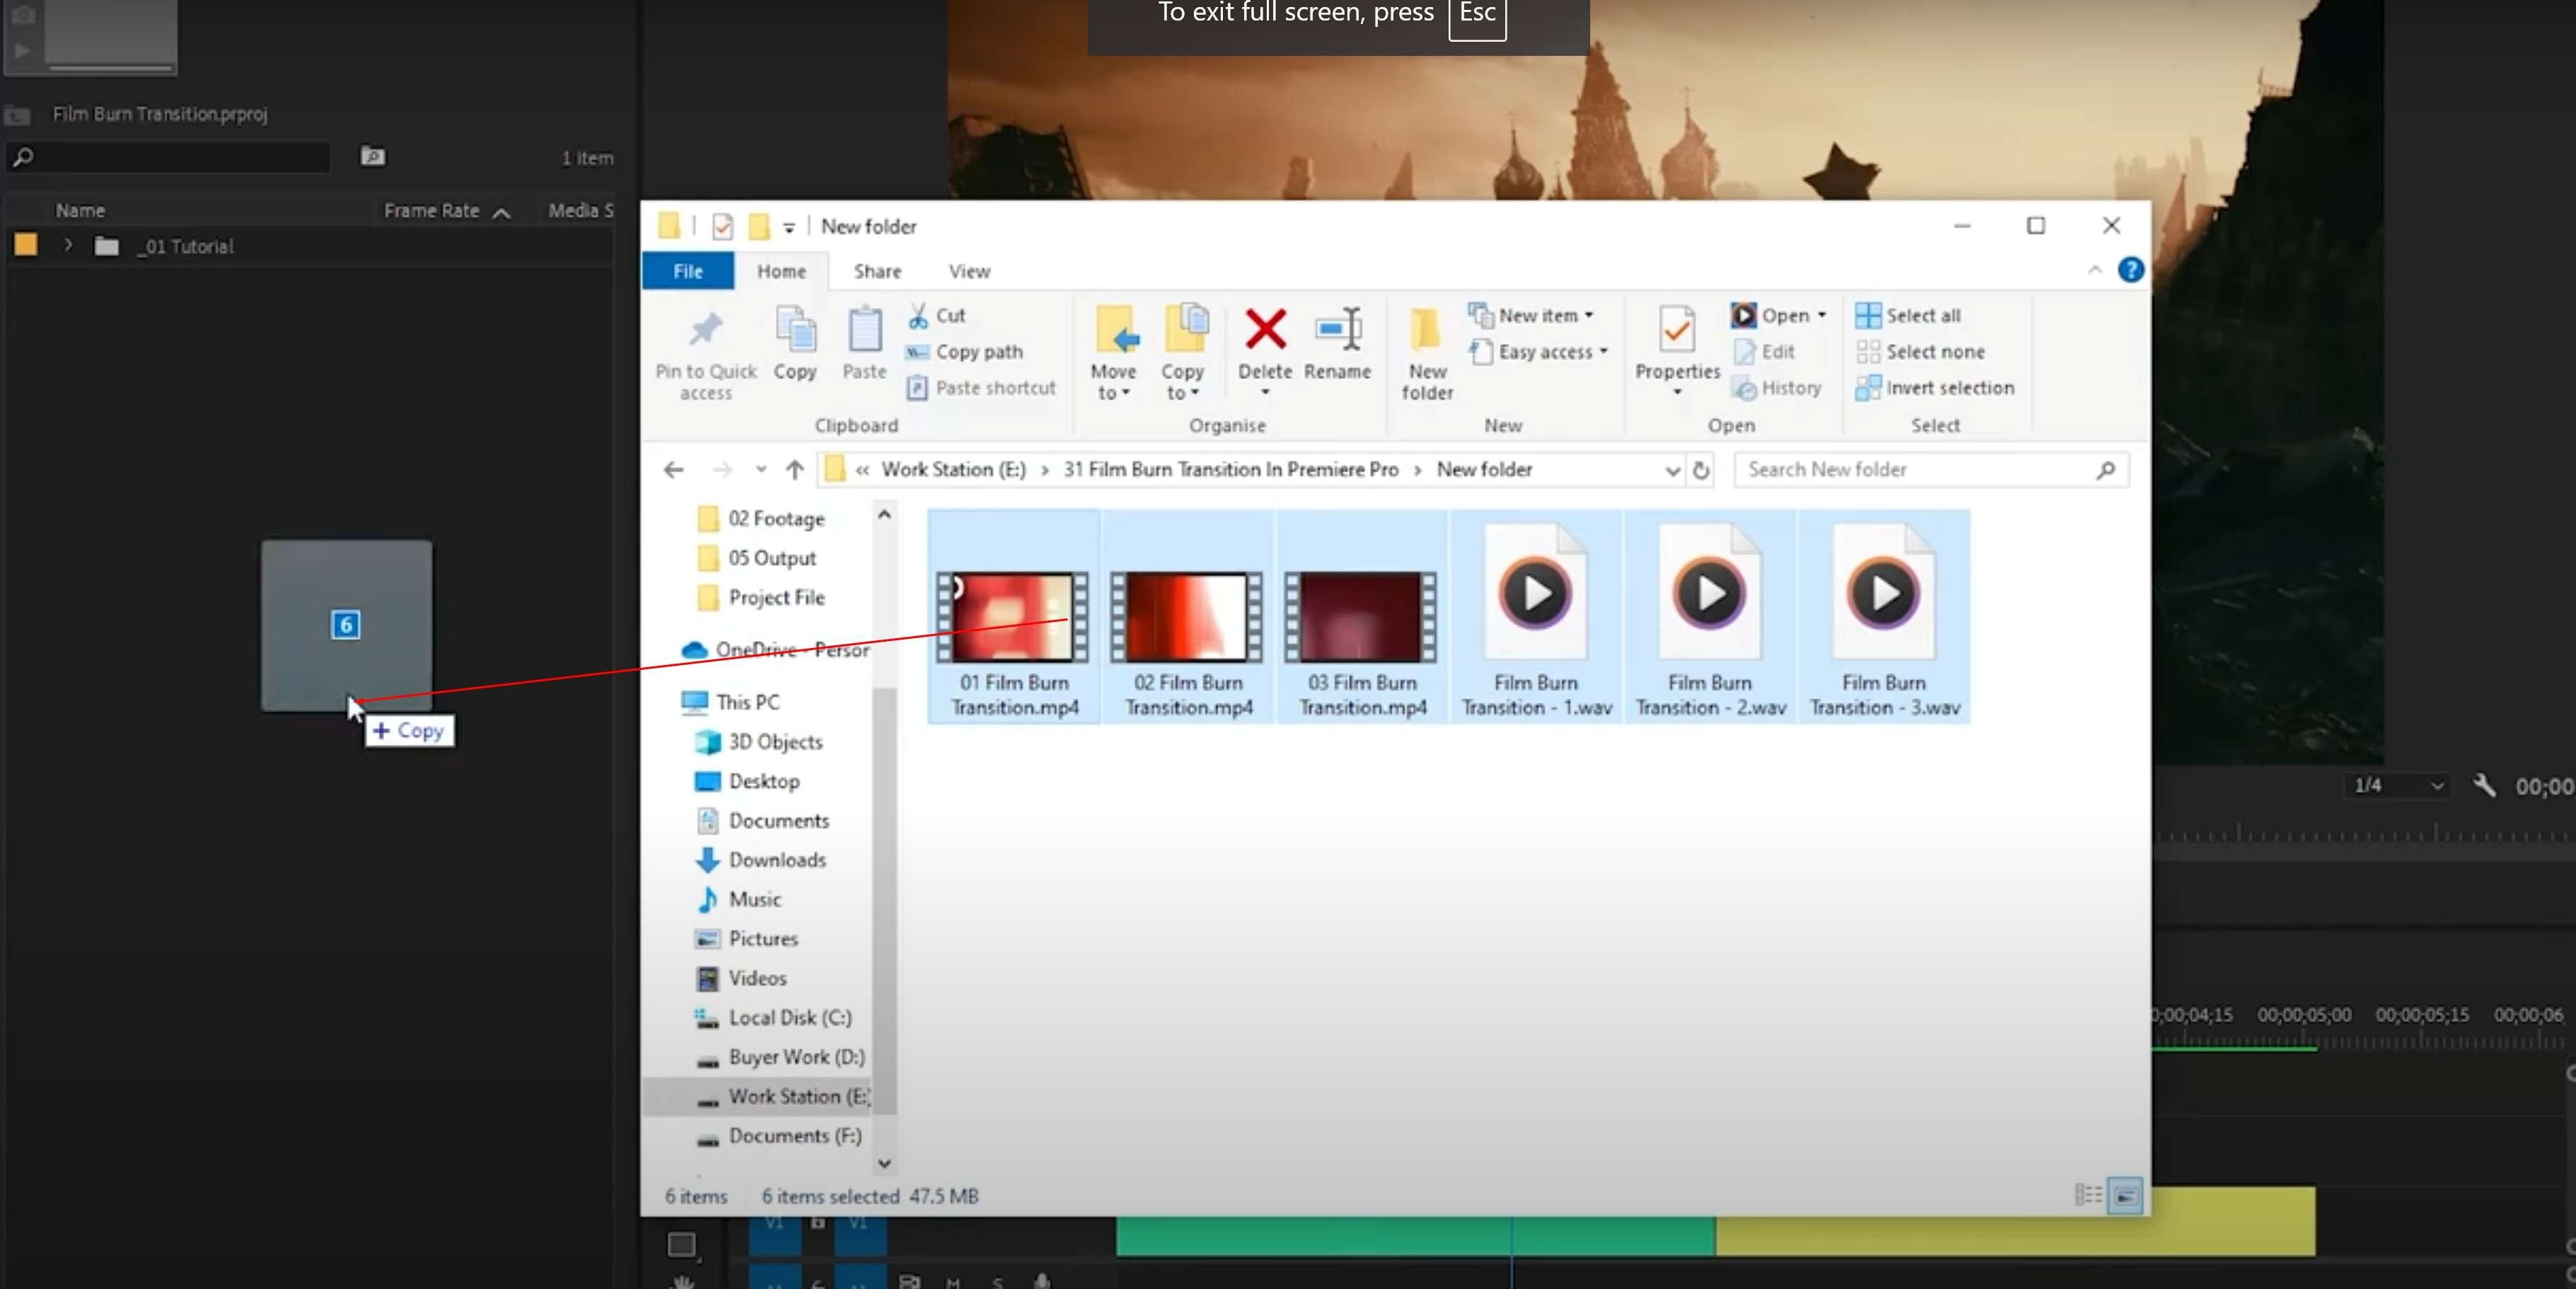Open the recent locations dropdown arrow
Viewport: 2576px width, 1289px height.
760,470
